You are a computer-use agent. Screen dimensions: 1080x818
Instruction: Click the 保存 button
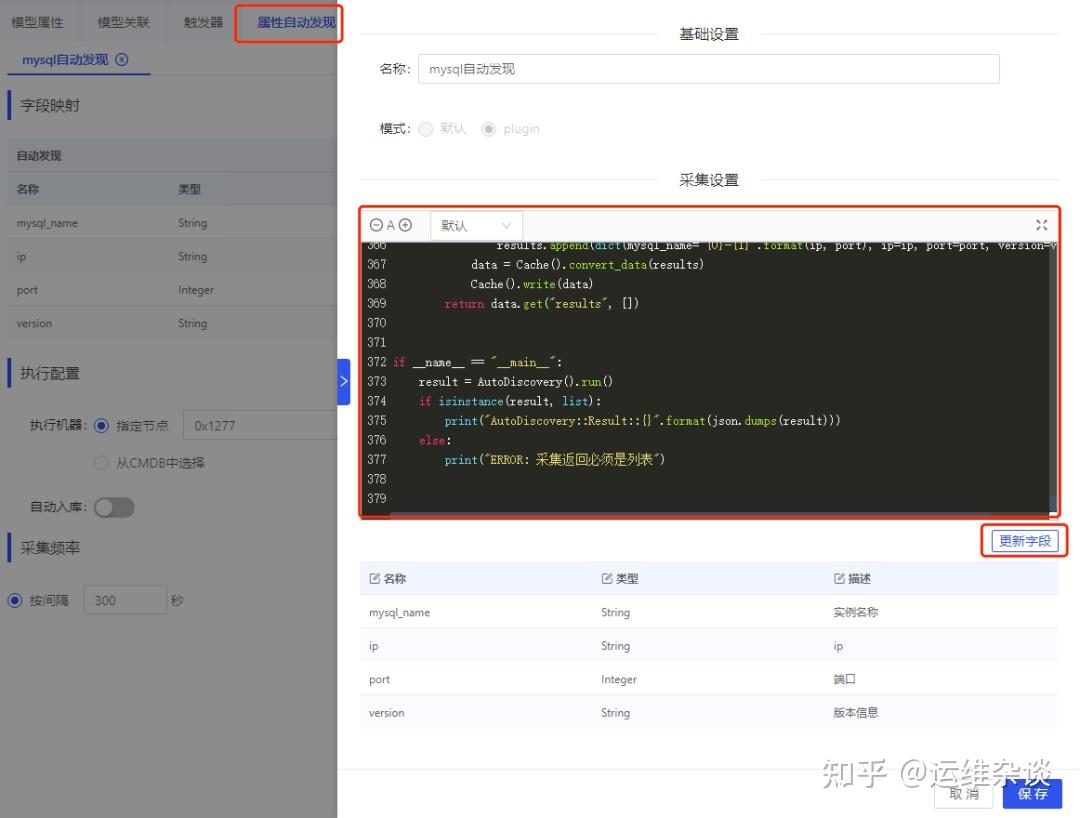tap(1033, 793)
